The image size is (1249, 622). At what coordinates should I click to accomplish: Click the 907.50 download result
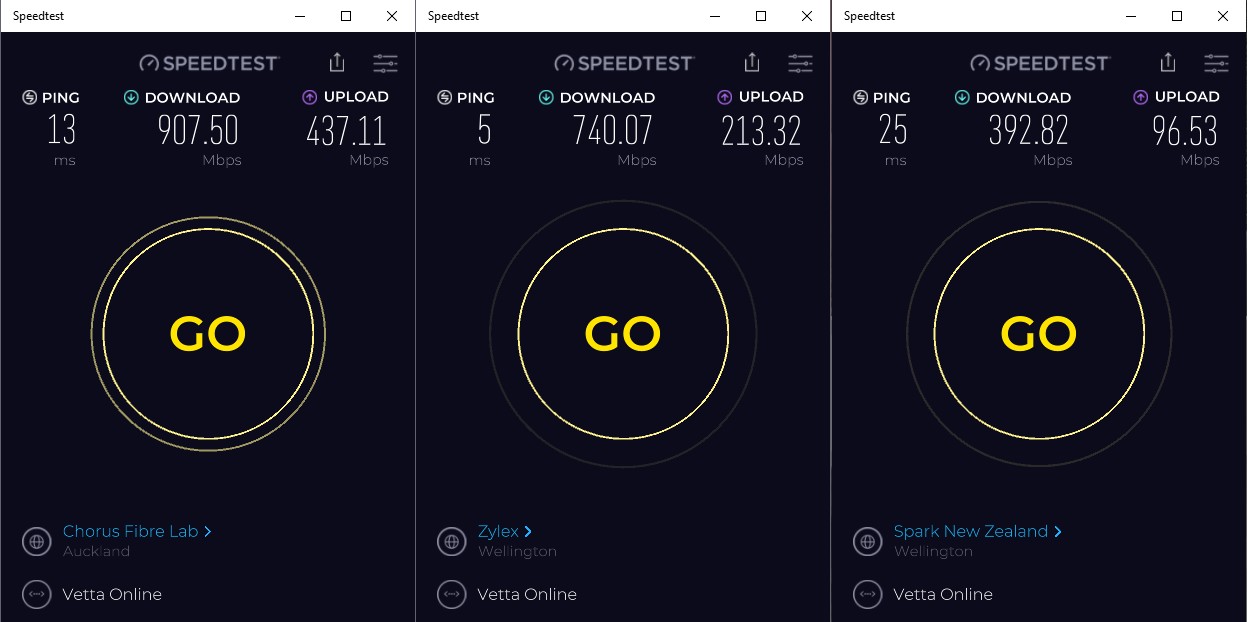coord(198,131)
